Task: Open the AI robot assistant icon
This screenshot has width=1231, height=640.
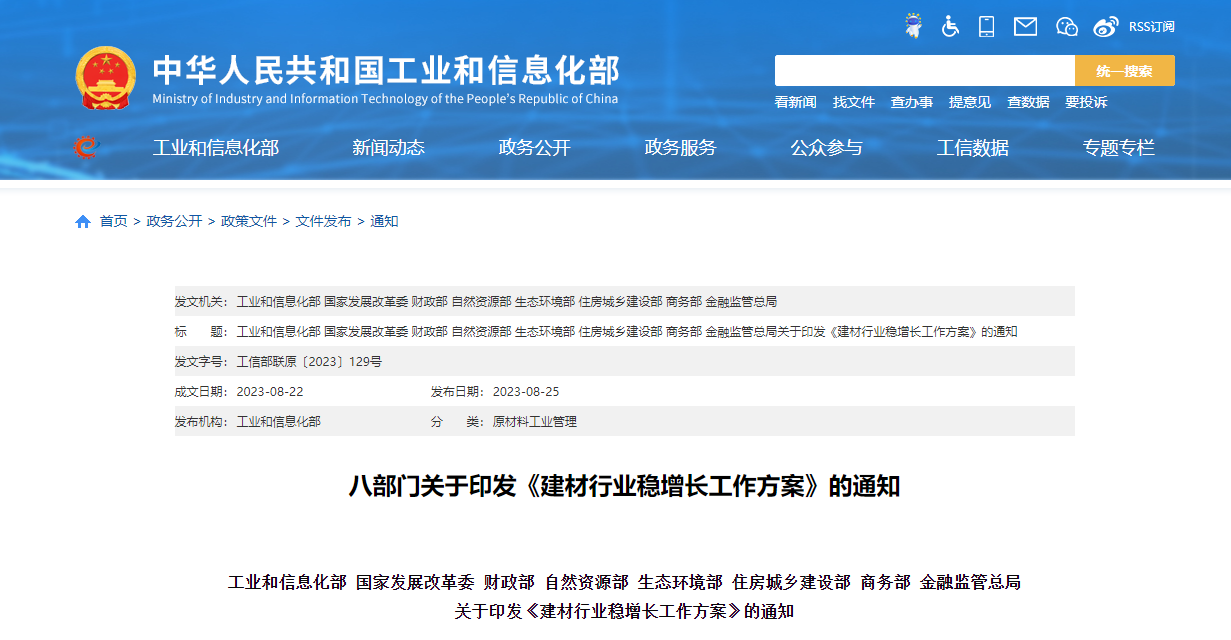Action: [x=912, y=26]
